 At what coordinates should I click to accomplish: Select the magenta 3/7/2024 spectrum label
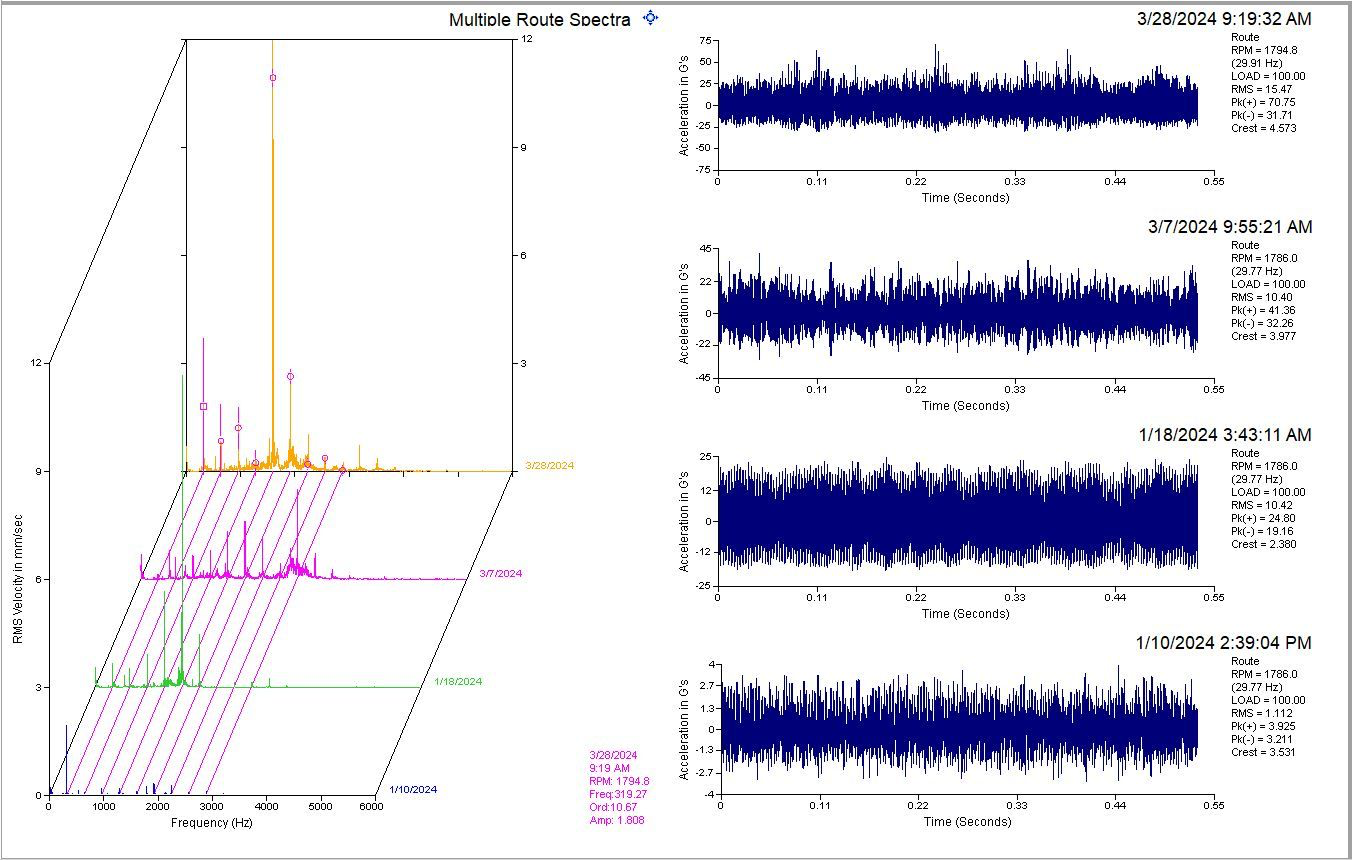501,573
